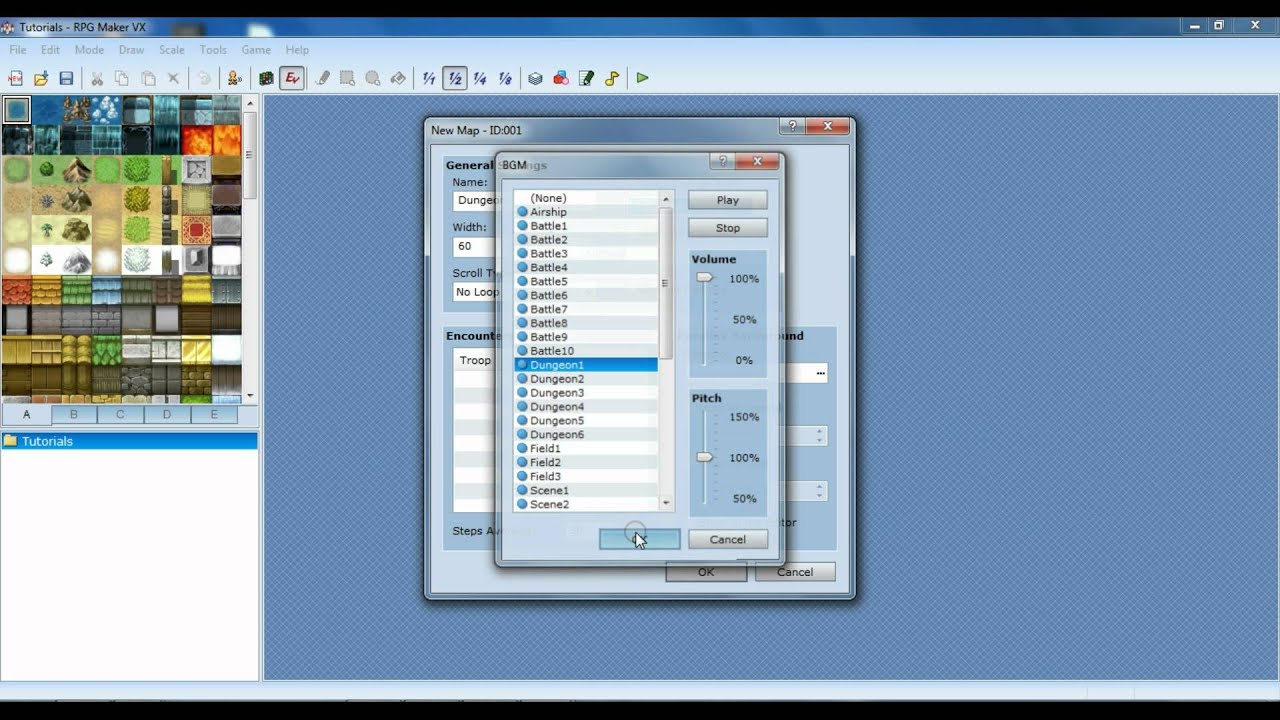Switch to Event mode (Ev) icon

point(292,78)
